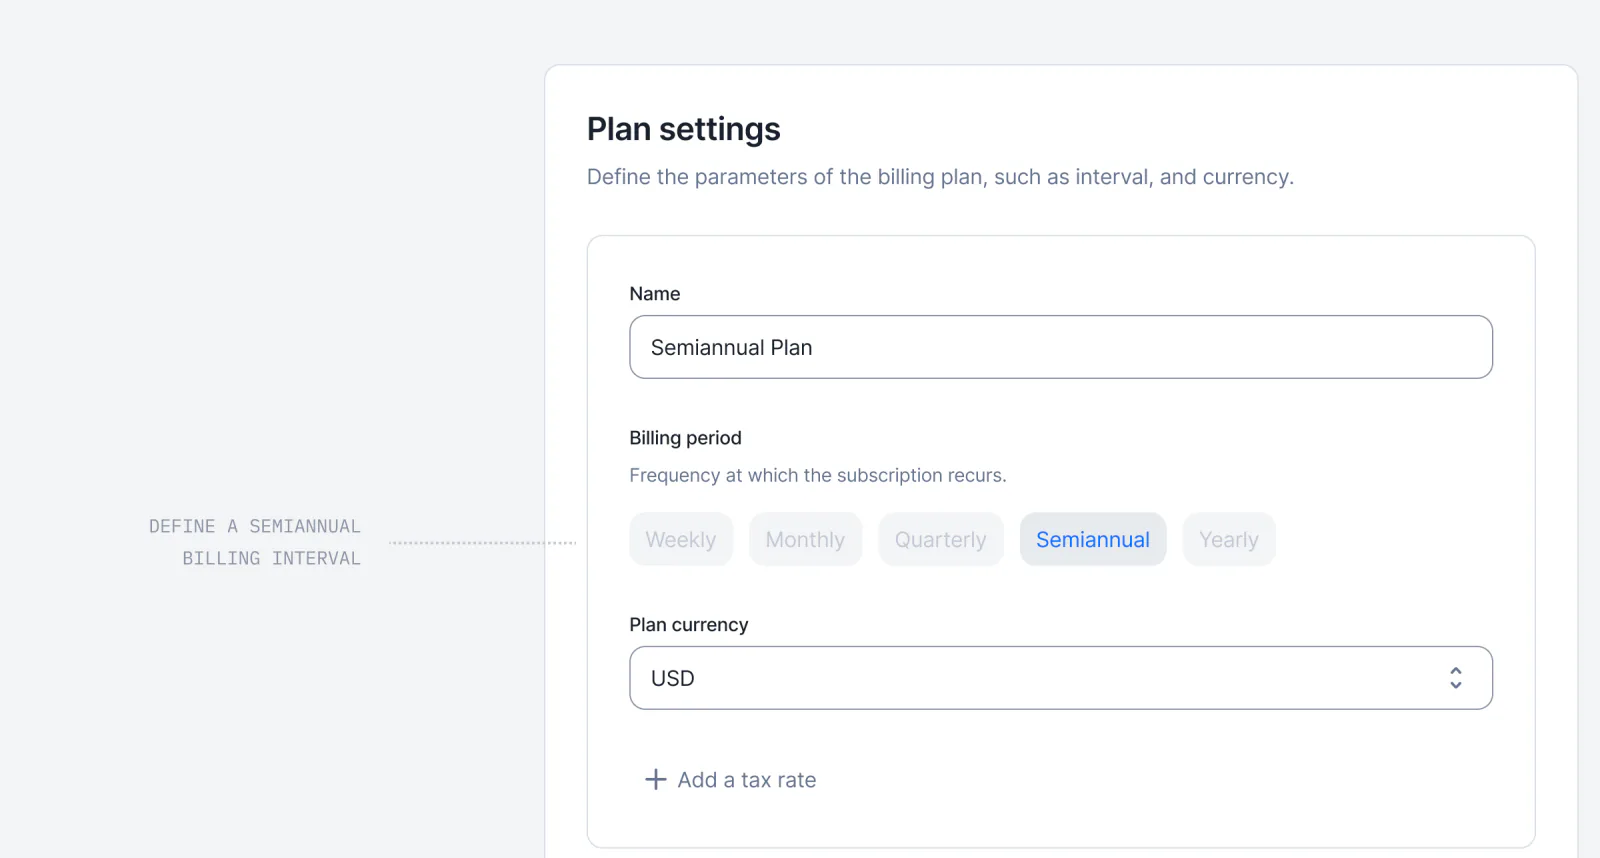Choose the Quarterly billing period
Image resolution: width=1600 pixels, height=858 pixels.
tap(941, 539)
